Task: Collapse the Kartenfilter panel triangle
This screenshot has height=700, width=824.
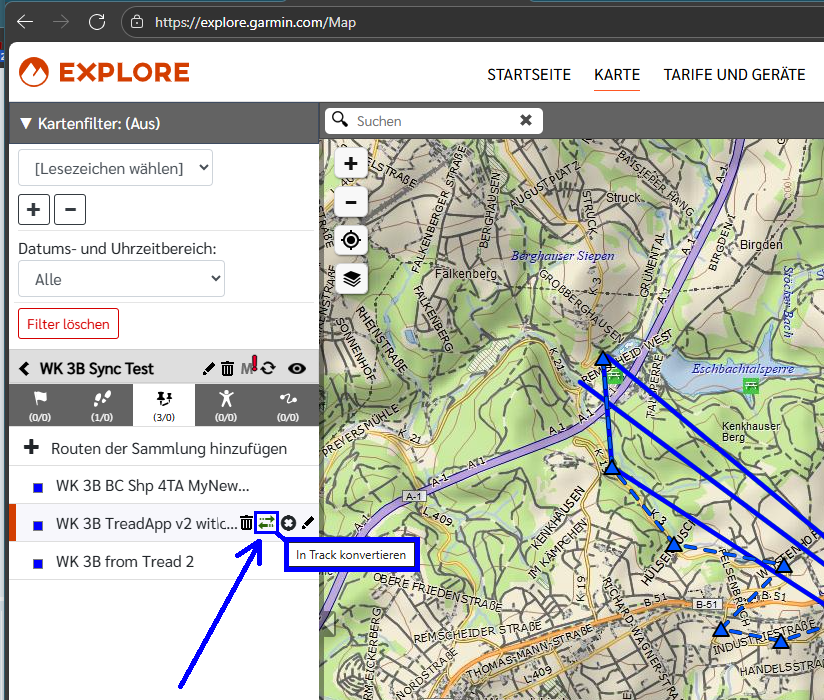Action: [x=25, y=123]
